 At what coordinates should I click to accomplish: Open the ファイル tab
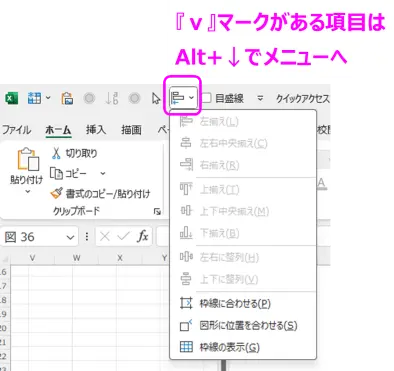tap(16, 130)
